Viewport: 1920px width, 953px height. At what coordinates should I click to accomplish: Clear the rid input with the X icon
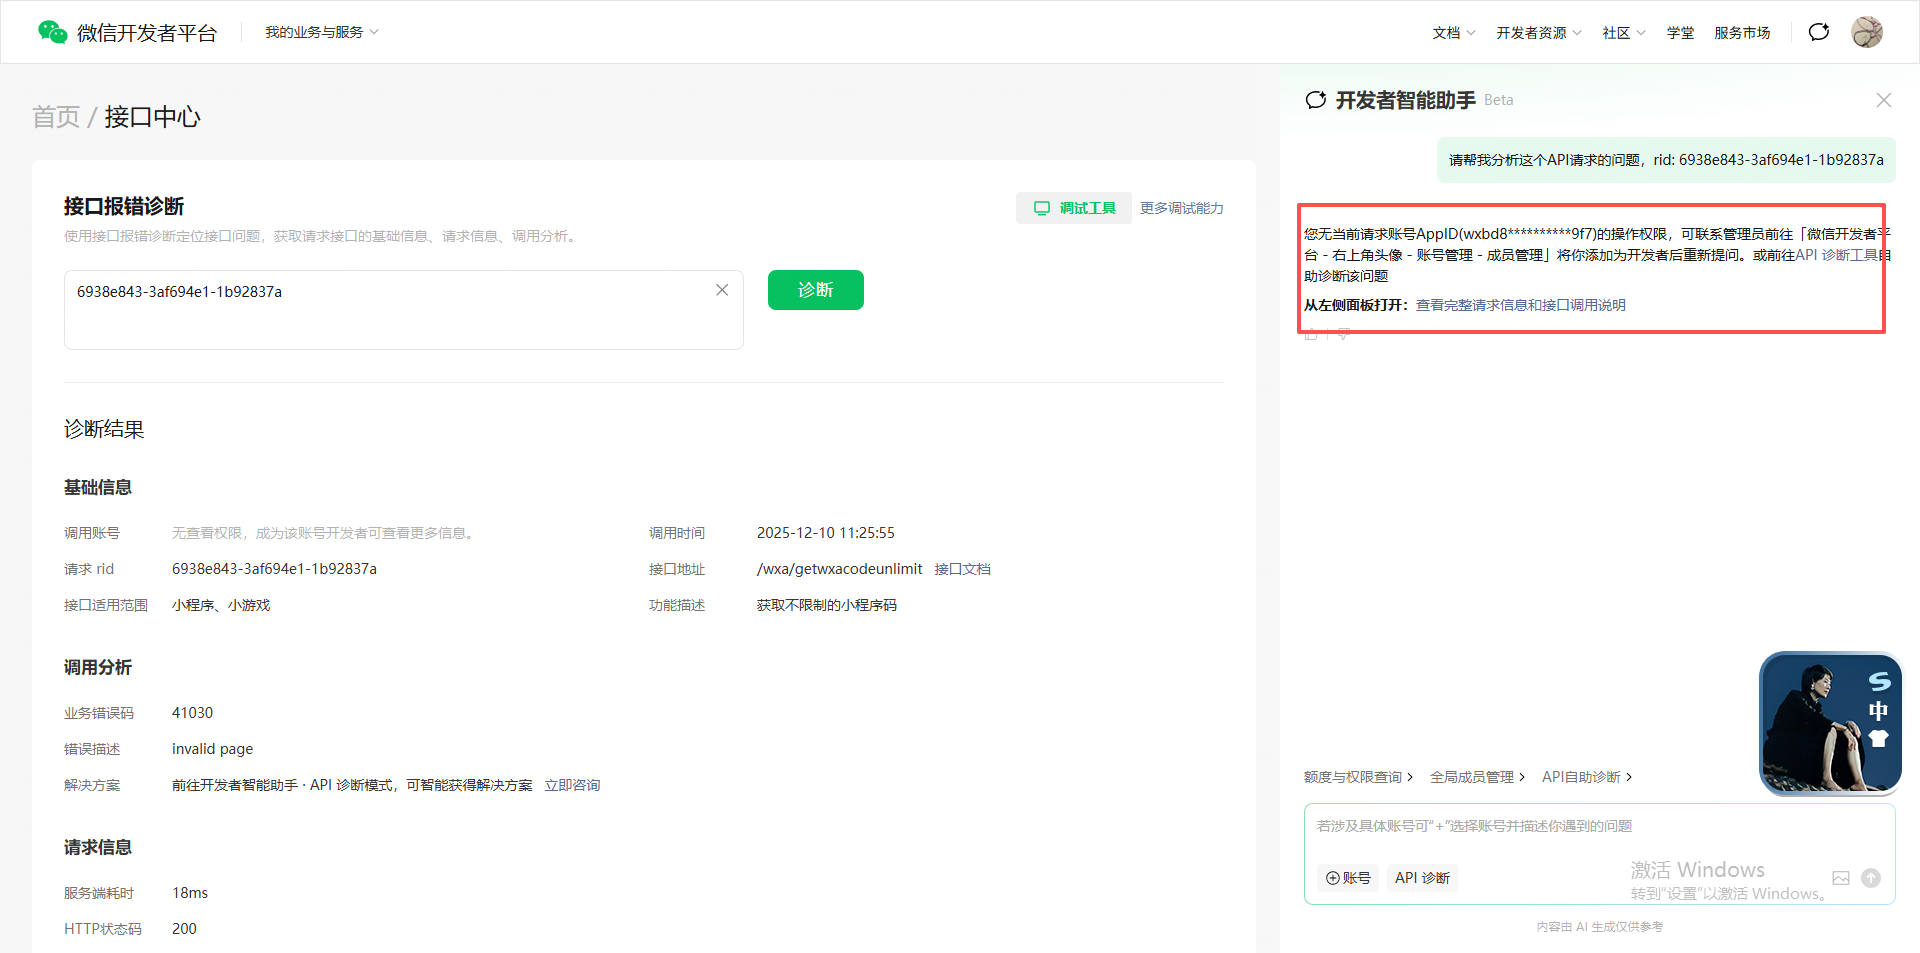pos(722,290)
